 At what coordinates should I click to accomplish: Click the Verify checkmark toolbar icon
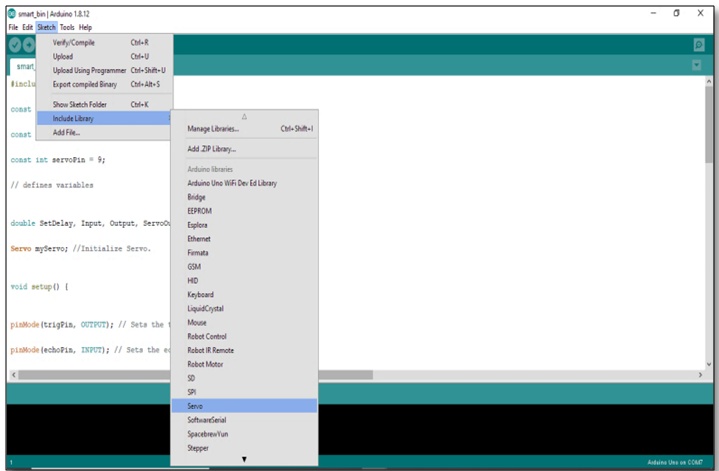pos(15,44)
